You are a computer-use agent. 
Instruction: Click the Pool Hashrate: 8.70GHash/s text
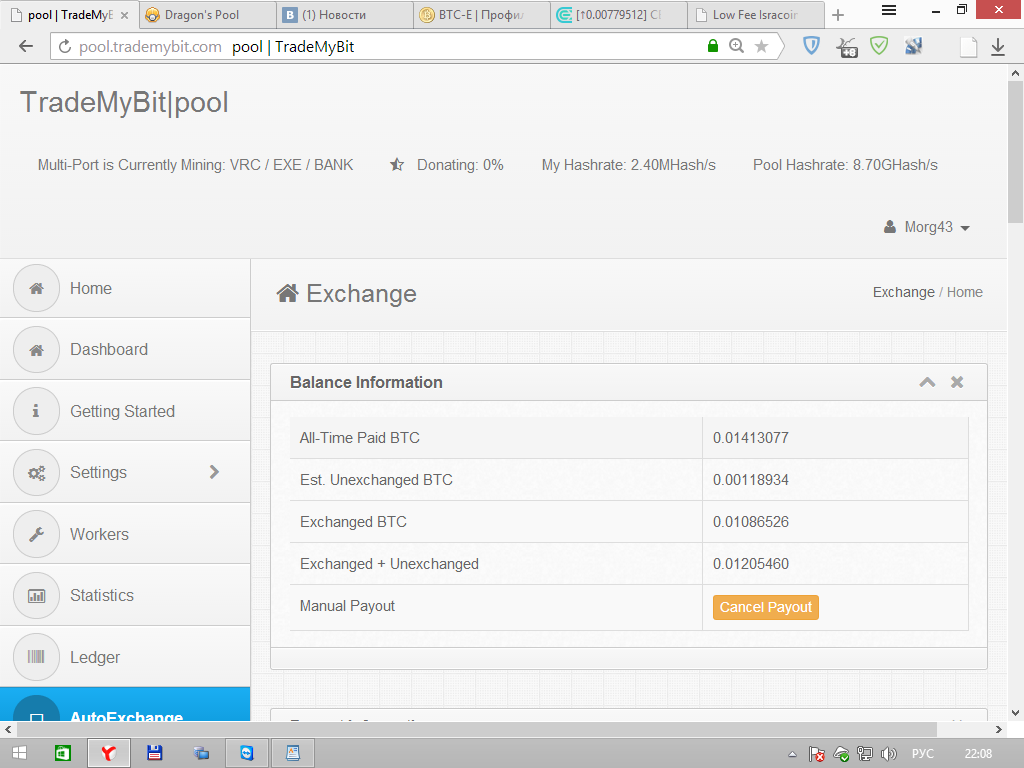coord(845,165)
